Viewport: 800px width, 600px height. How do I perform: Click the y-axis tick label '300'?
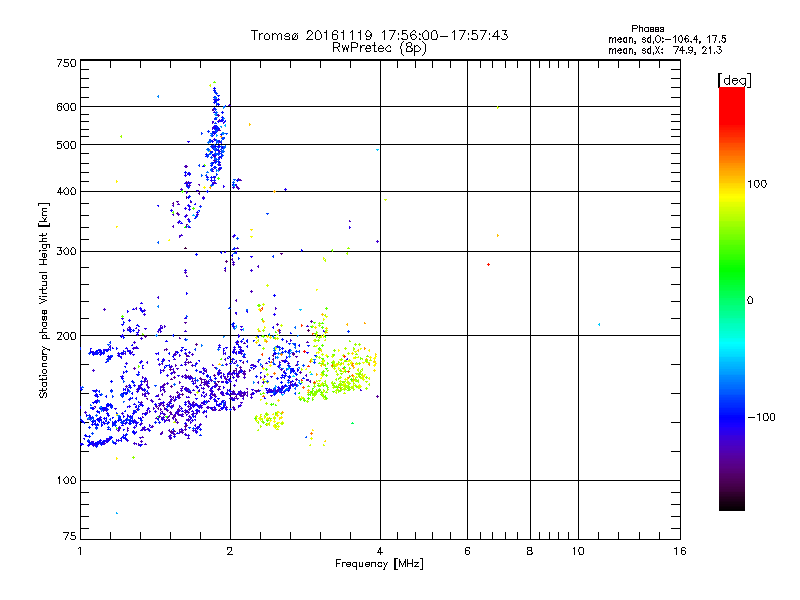point(66,251)
